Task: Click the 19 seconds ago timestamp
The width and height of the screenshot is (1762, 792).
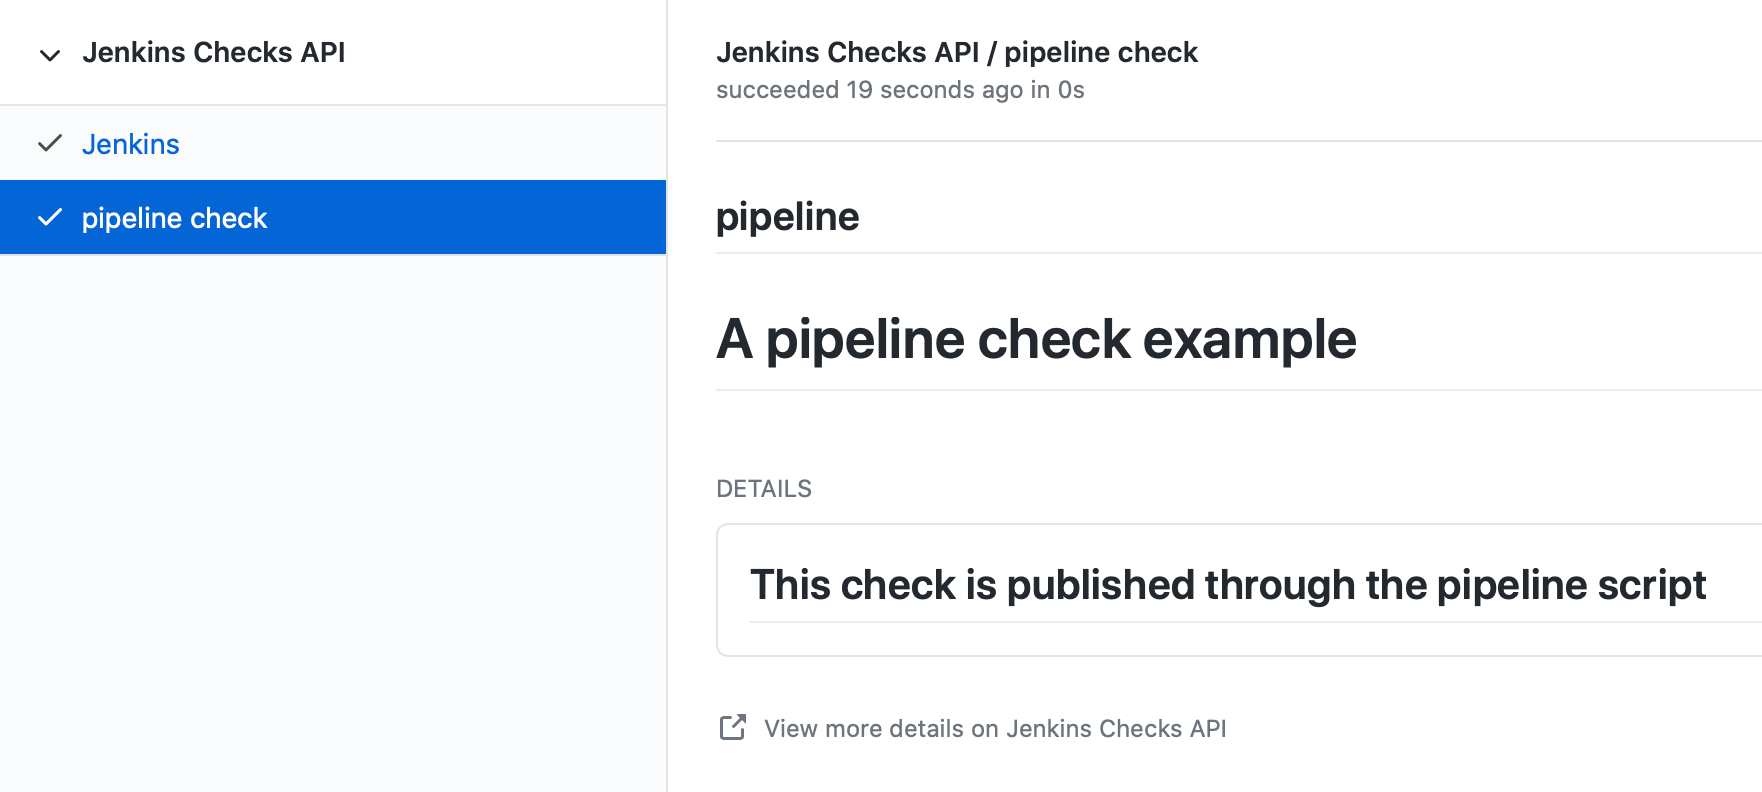Action: (x=934, y=90)
